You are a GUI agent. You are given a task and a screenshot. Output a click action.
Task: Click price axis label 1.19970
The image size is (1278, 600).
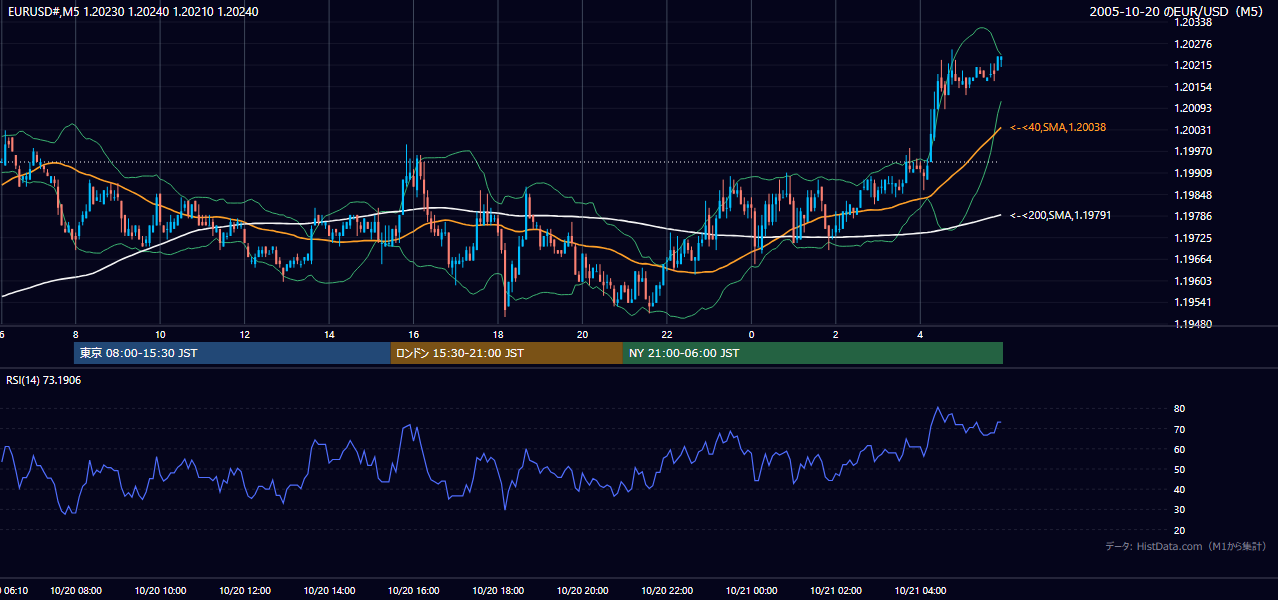pyautogui.click(x=1194, y=151)
